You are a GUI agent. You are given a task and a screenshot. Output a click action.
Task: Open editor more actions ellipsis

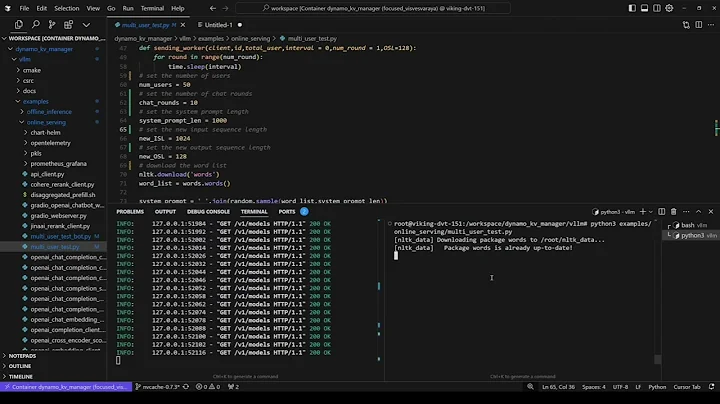(x=711, y=25)
